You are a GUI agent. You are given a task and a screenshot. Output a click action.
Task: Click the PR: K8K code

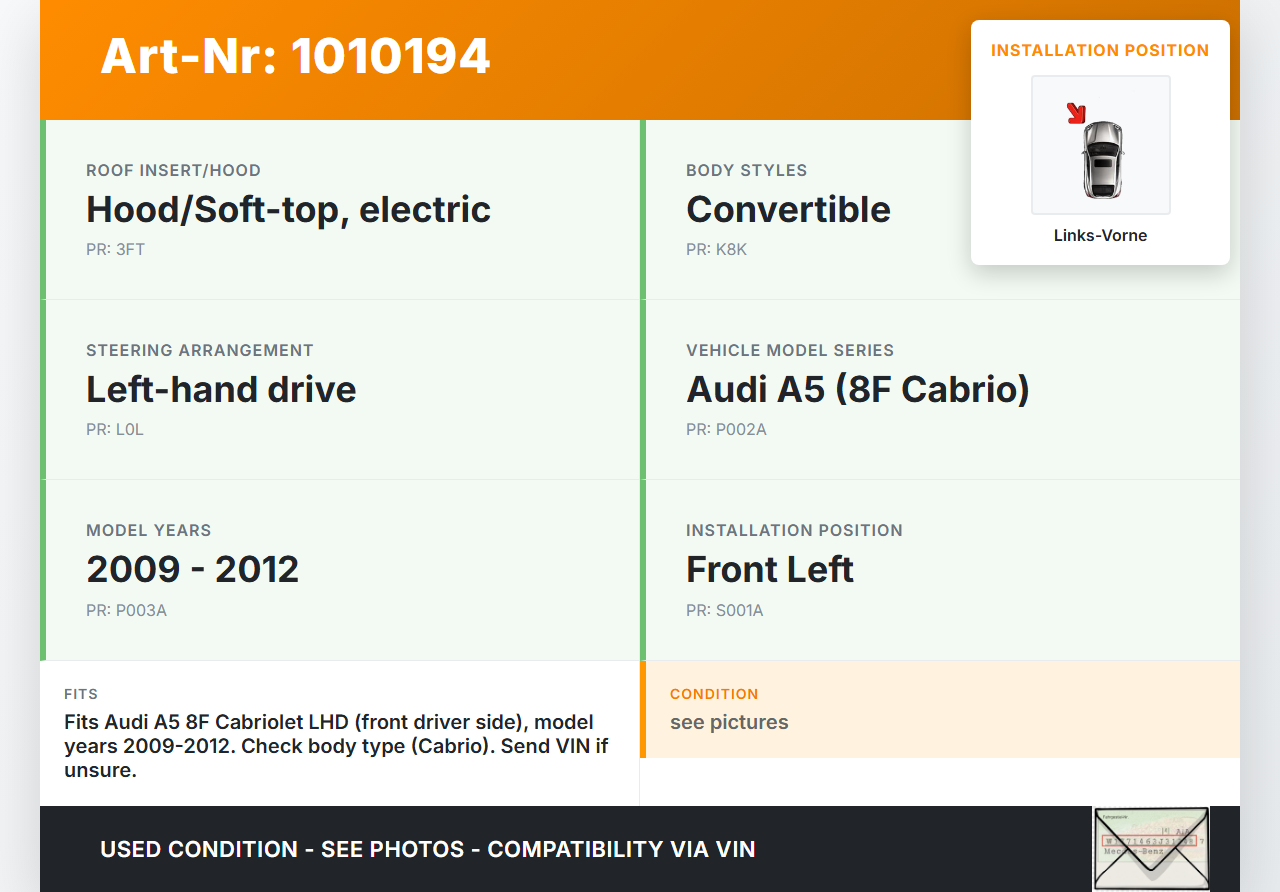point(716,250)
